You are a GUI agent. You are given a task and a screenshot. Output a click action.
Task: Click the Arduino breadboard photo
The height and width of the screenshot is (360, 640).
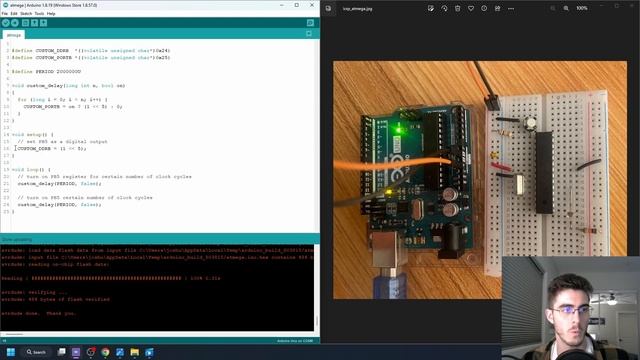coord(480,180)
